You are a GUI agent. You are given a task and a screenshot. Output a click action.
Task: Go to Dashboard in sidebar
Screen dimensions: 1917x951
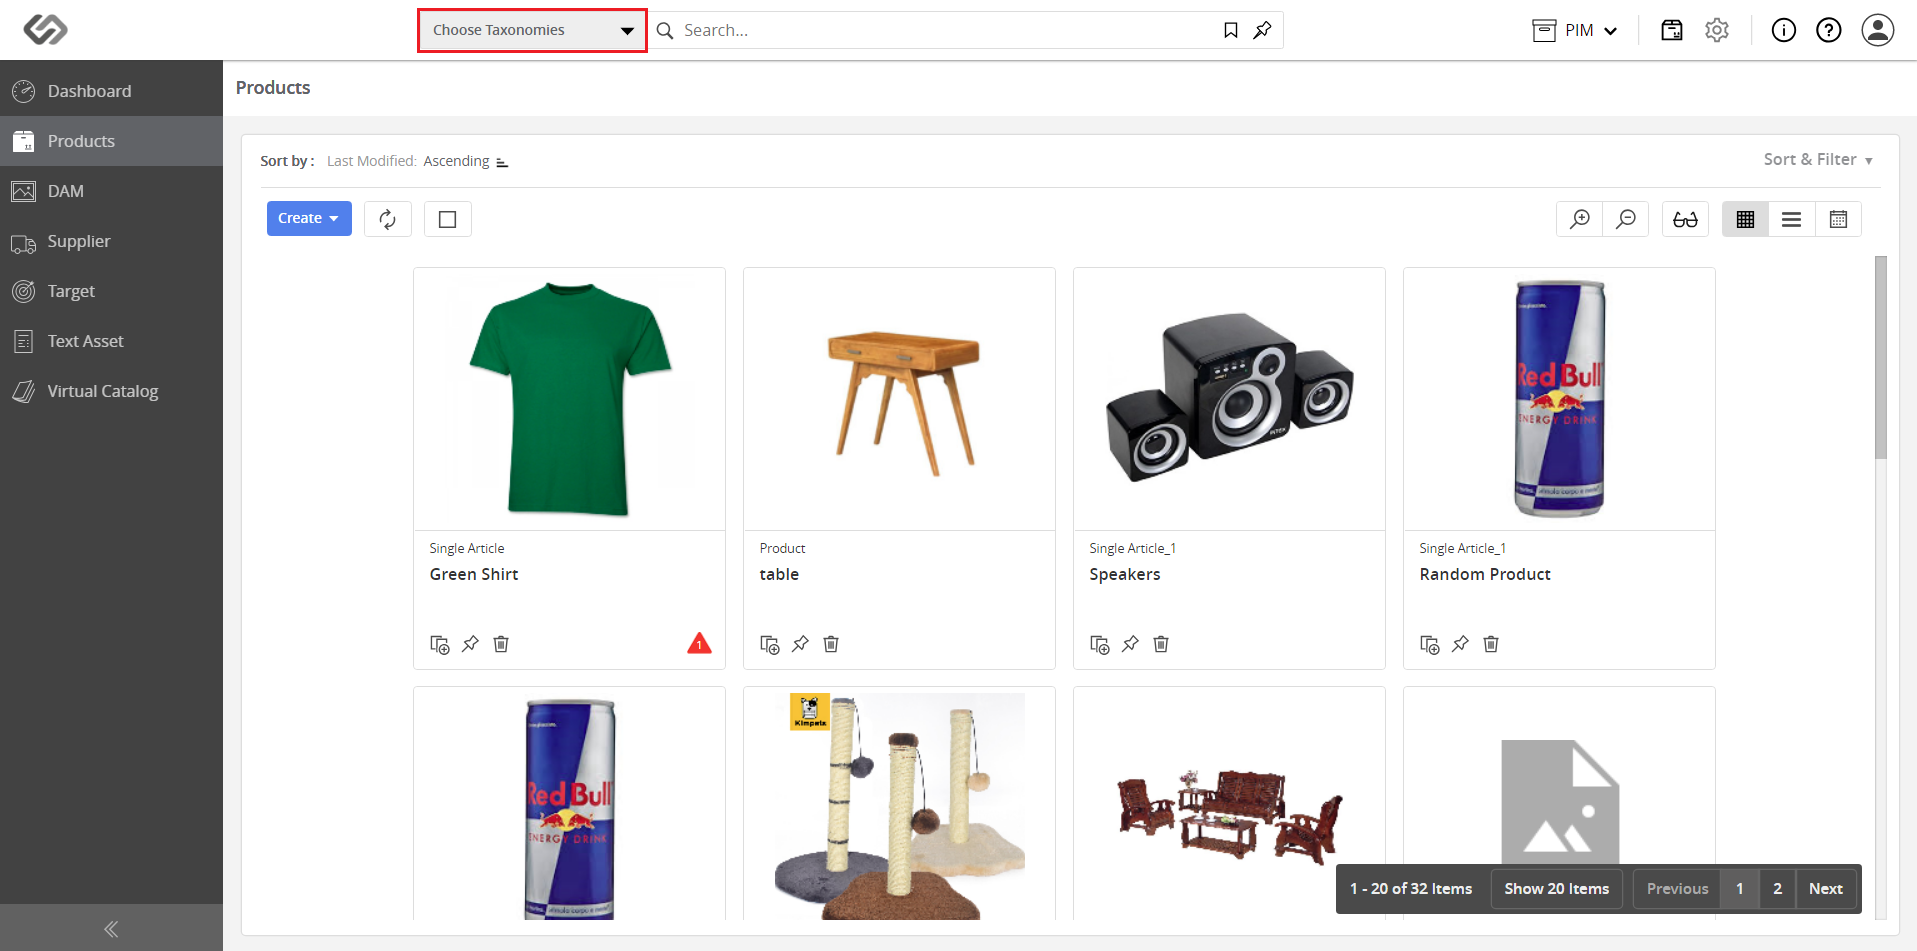(111, 91)
